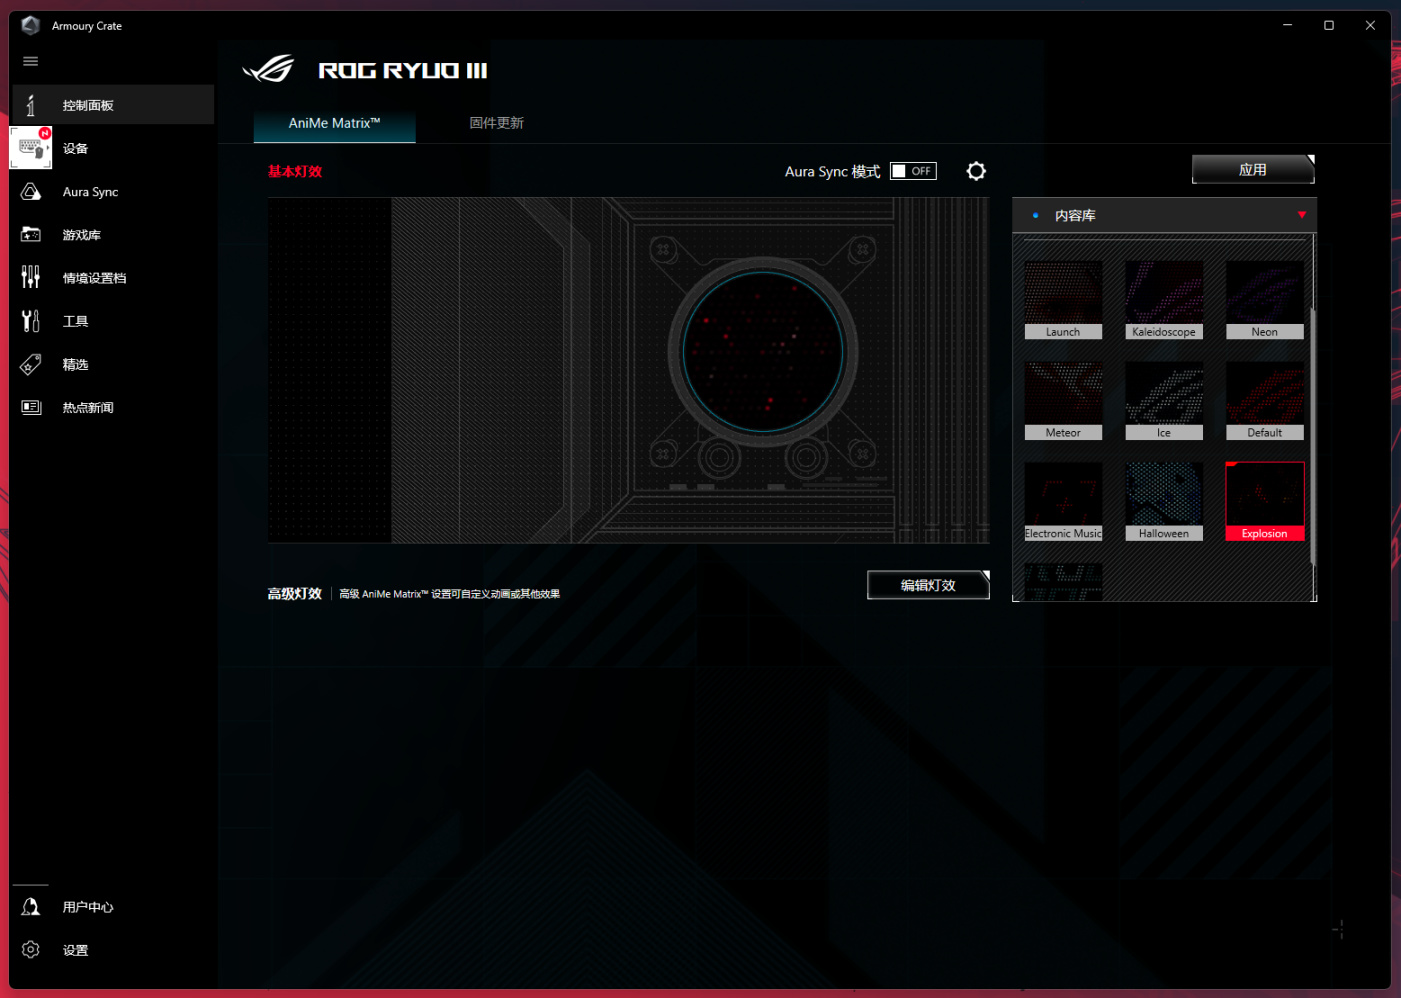Viewport: 1401px width, 998px height.
Task: Open the 用户中心 user center icon
Action: coord(31,907)
